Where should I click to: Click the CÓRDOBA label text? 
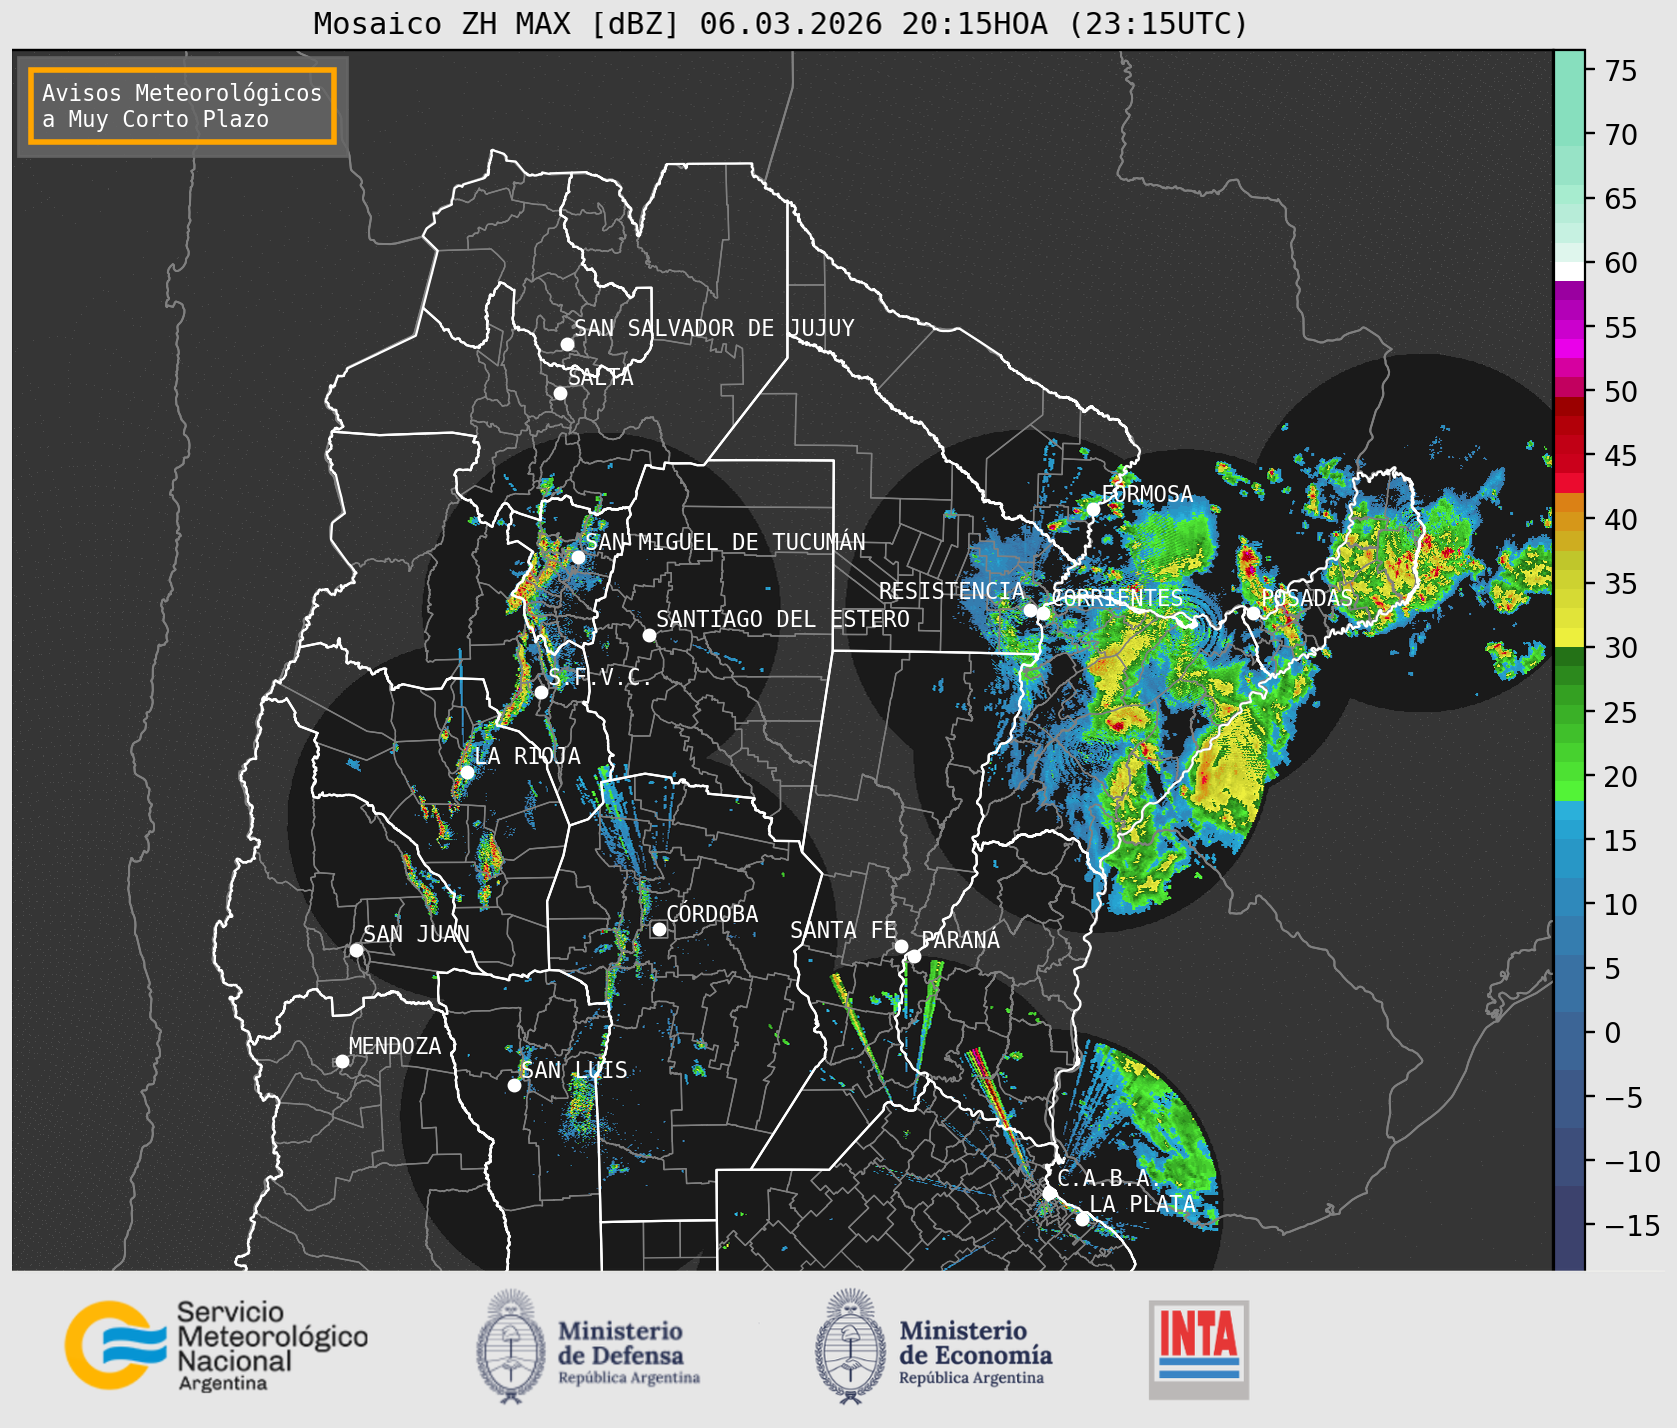(x=712, y=913)
